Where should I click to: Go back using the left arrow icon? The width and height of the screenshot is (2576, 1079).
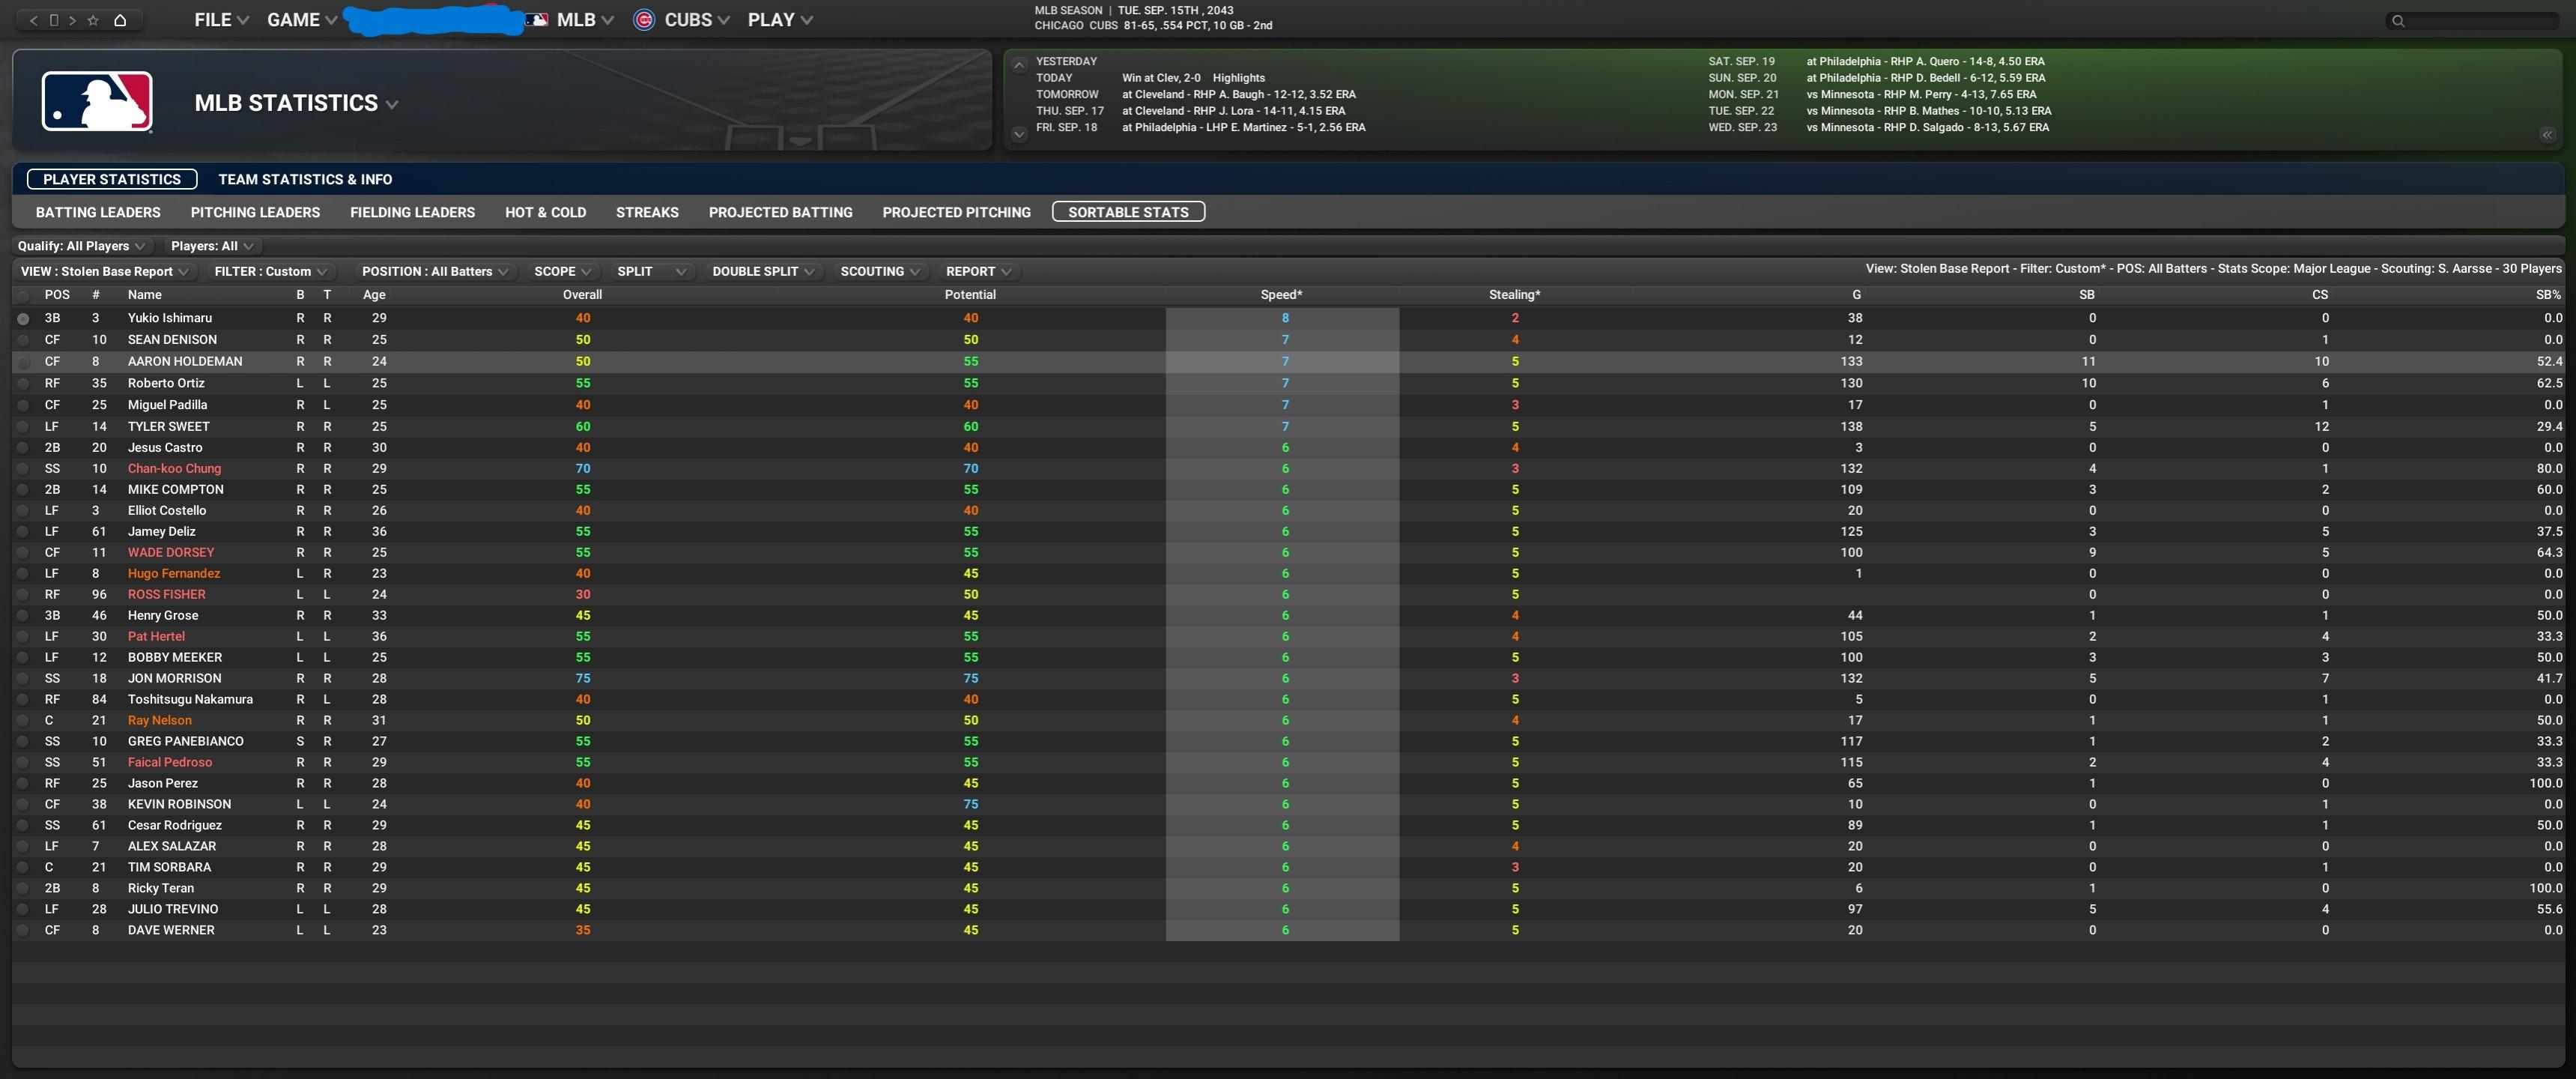click(x=34, y=20)
